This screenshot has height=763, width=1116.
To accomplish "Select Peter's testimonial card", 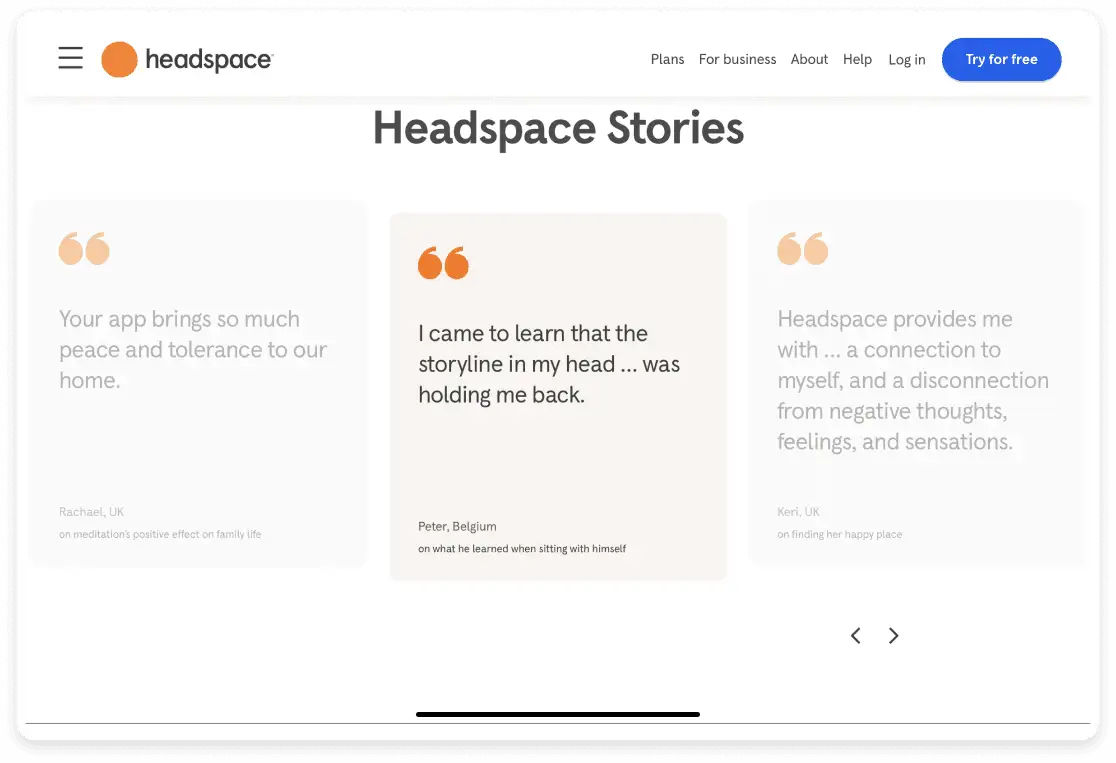I will pyautogui.click(x=558, y=395).
